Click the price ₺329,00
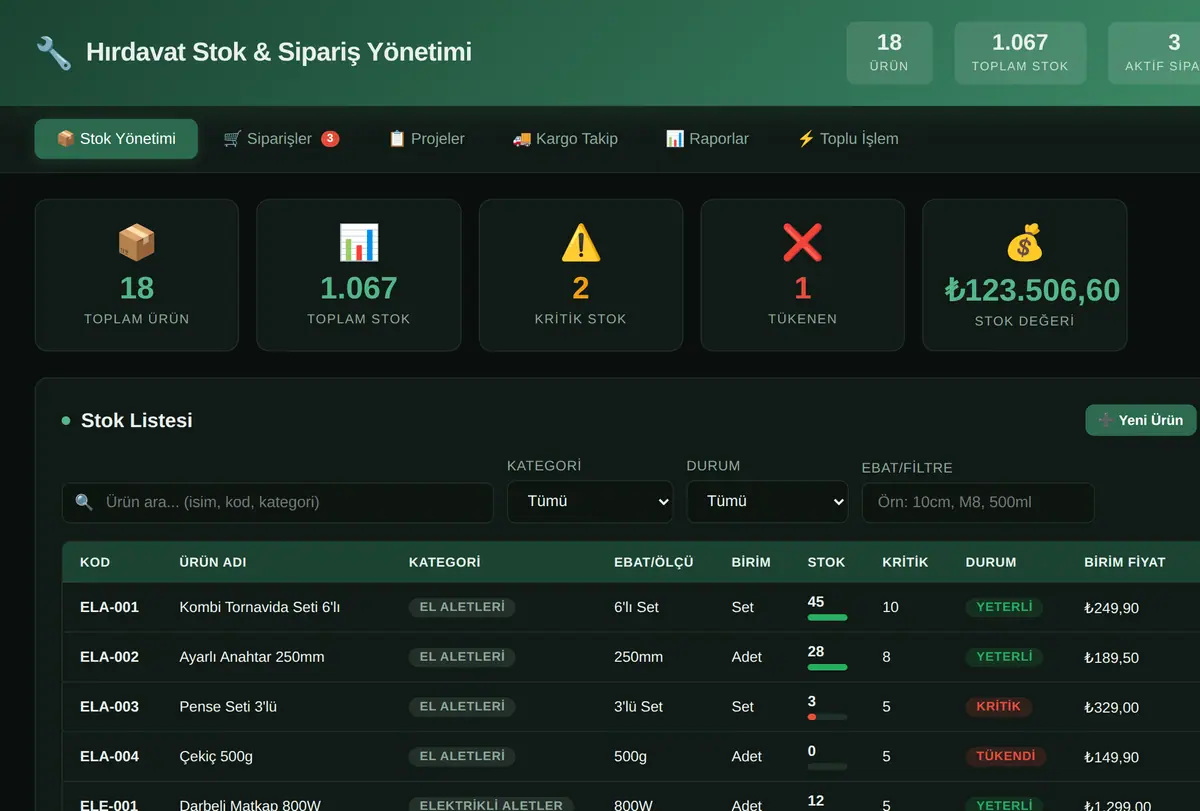 pyautogui.click(x=1111, y=707)
